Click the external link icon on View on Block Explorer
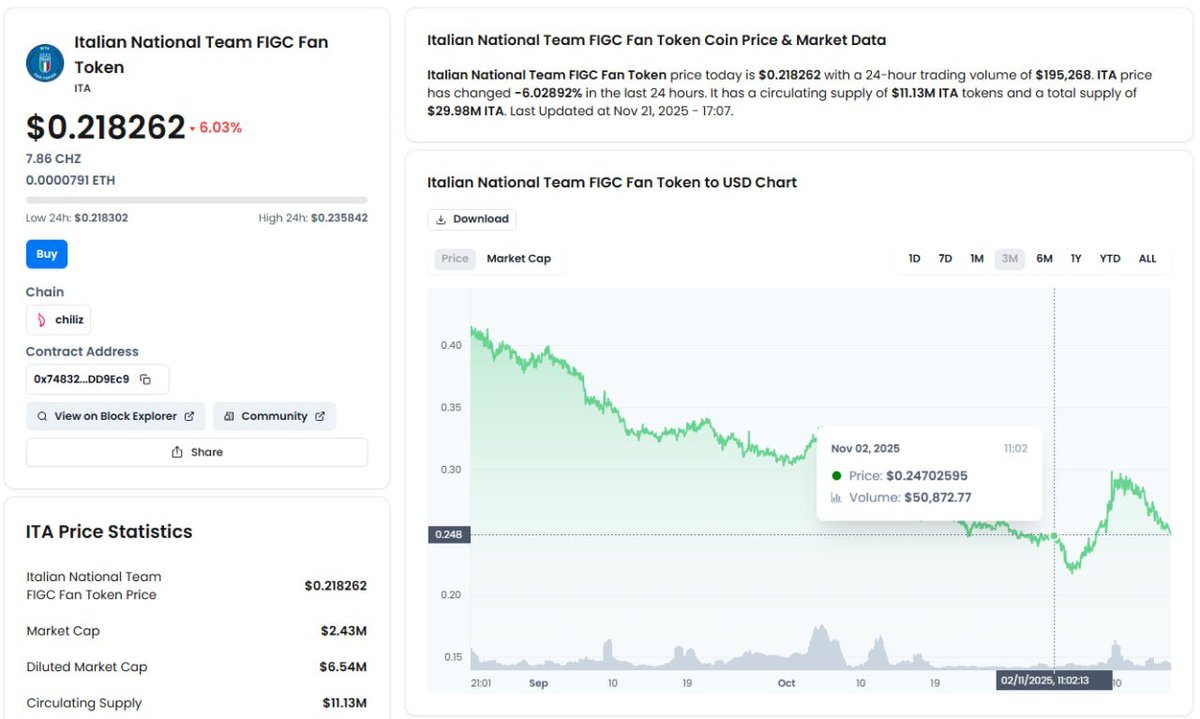The width and height of the screenshot is (1200, 719). tap(190, 416)
